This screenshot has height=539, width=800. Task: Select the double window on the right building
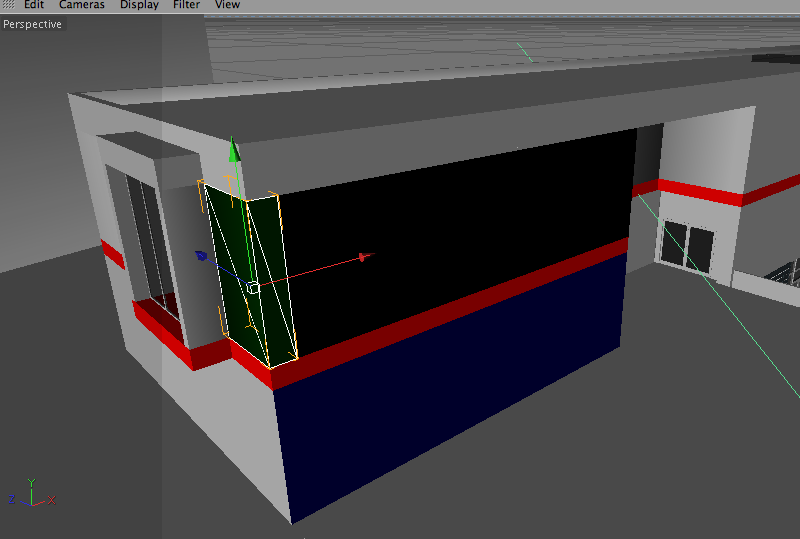click(x=687, y=247)
